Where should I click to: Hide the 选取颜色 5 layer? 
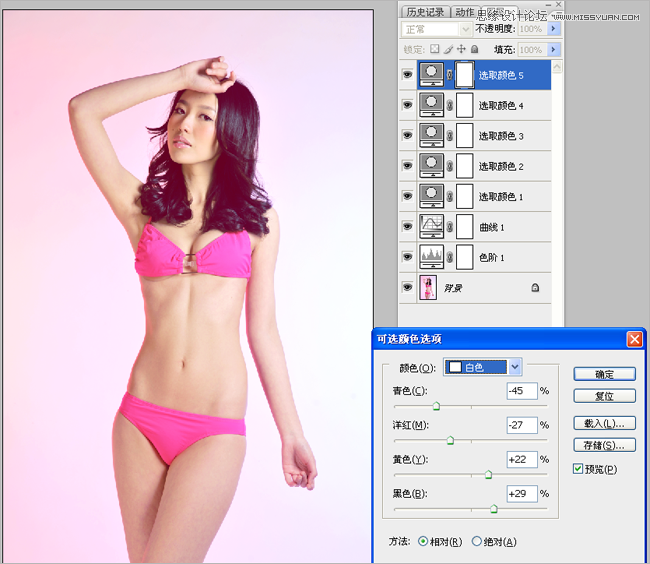[x=407, y=75]
